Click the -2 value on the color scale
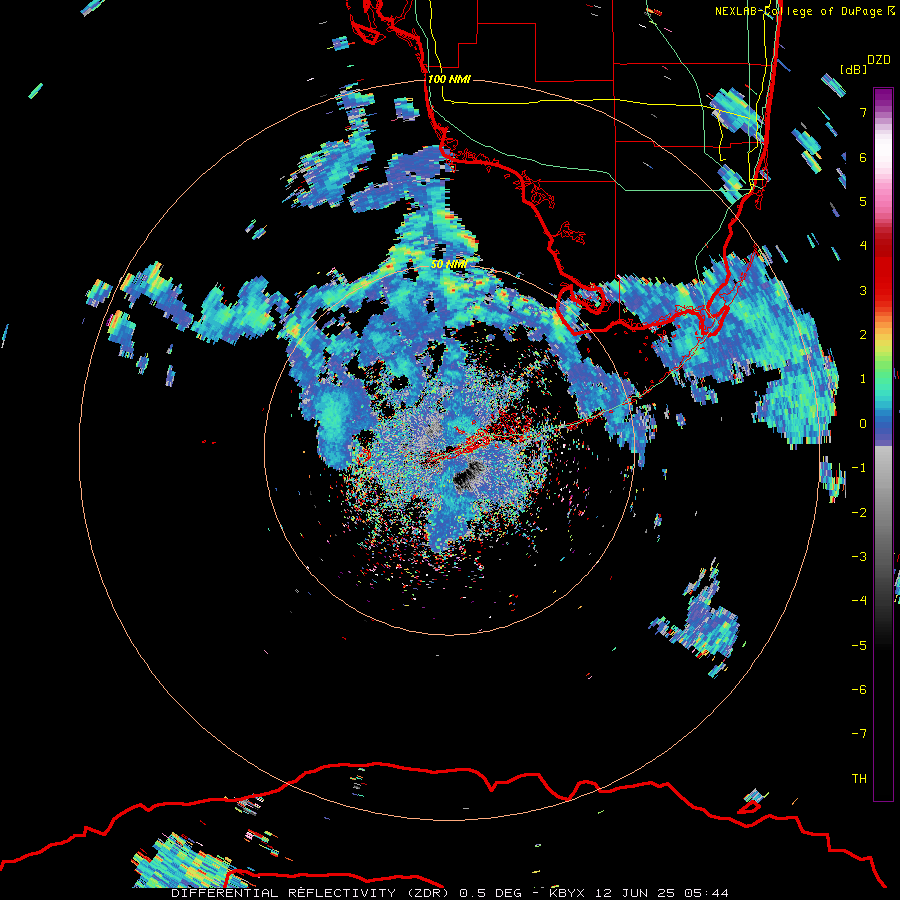 click(859, 513)
